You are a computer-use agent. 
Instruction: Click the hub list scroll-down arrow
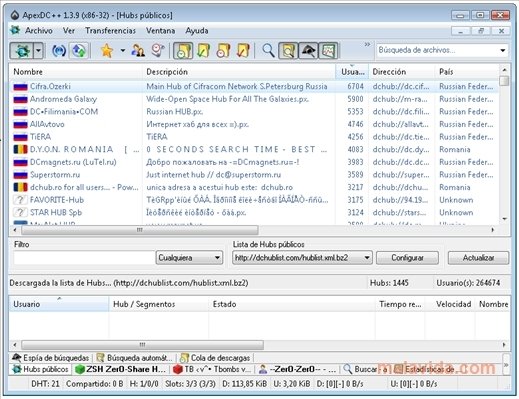505,219
